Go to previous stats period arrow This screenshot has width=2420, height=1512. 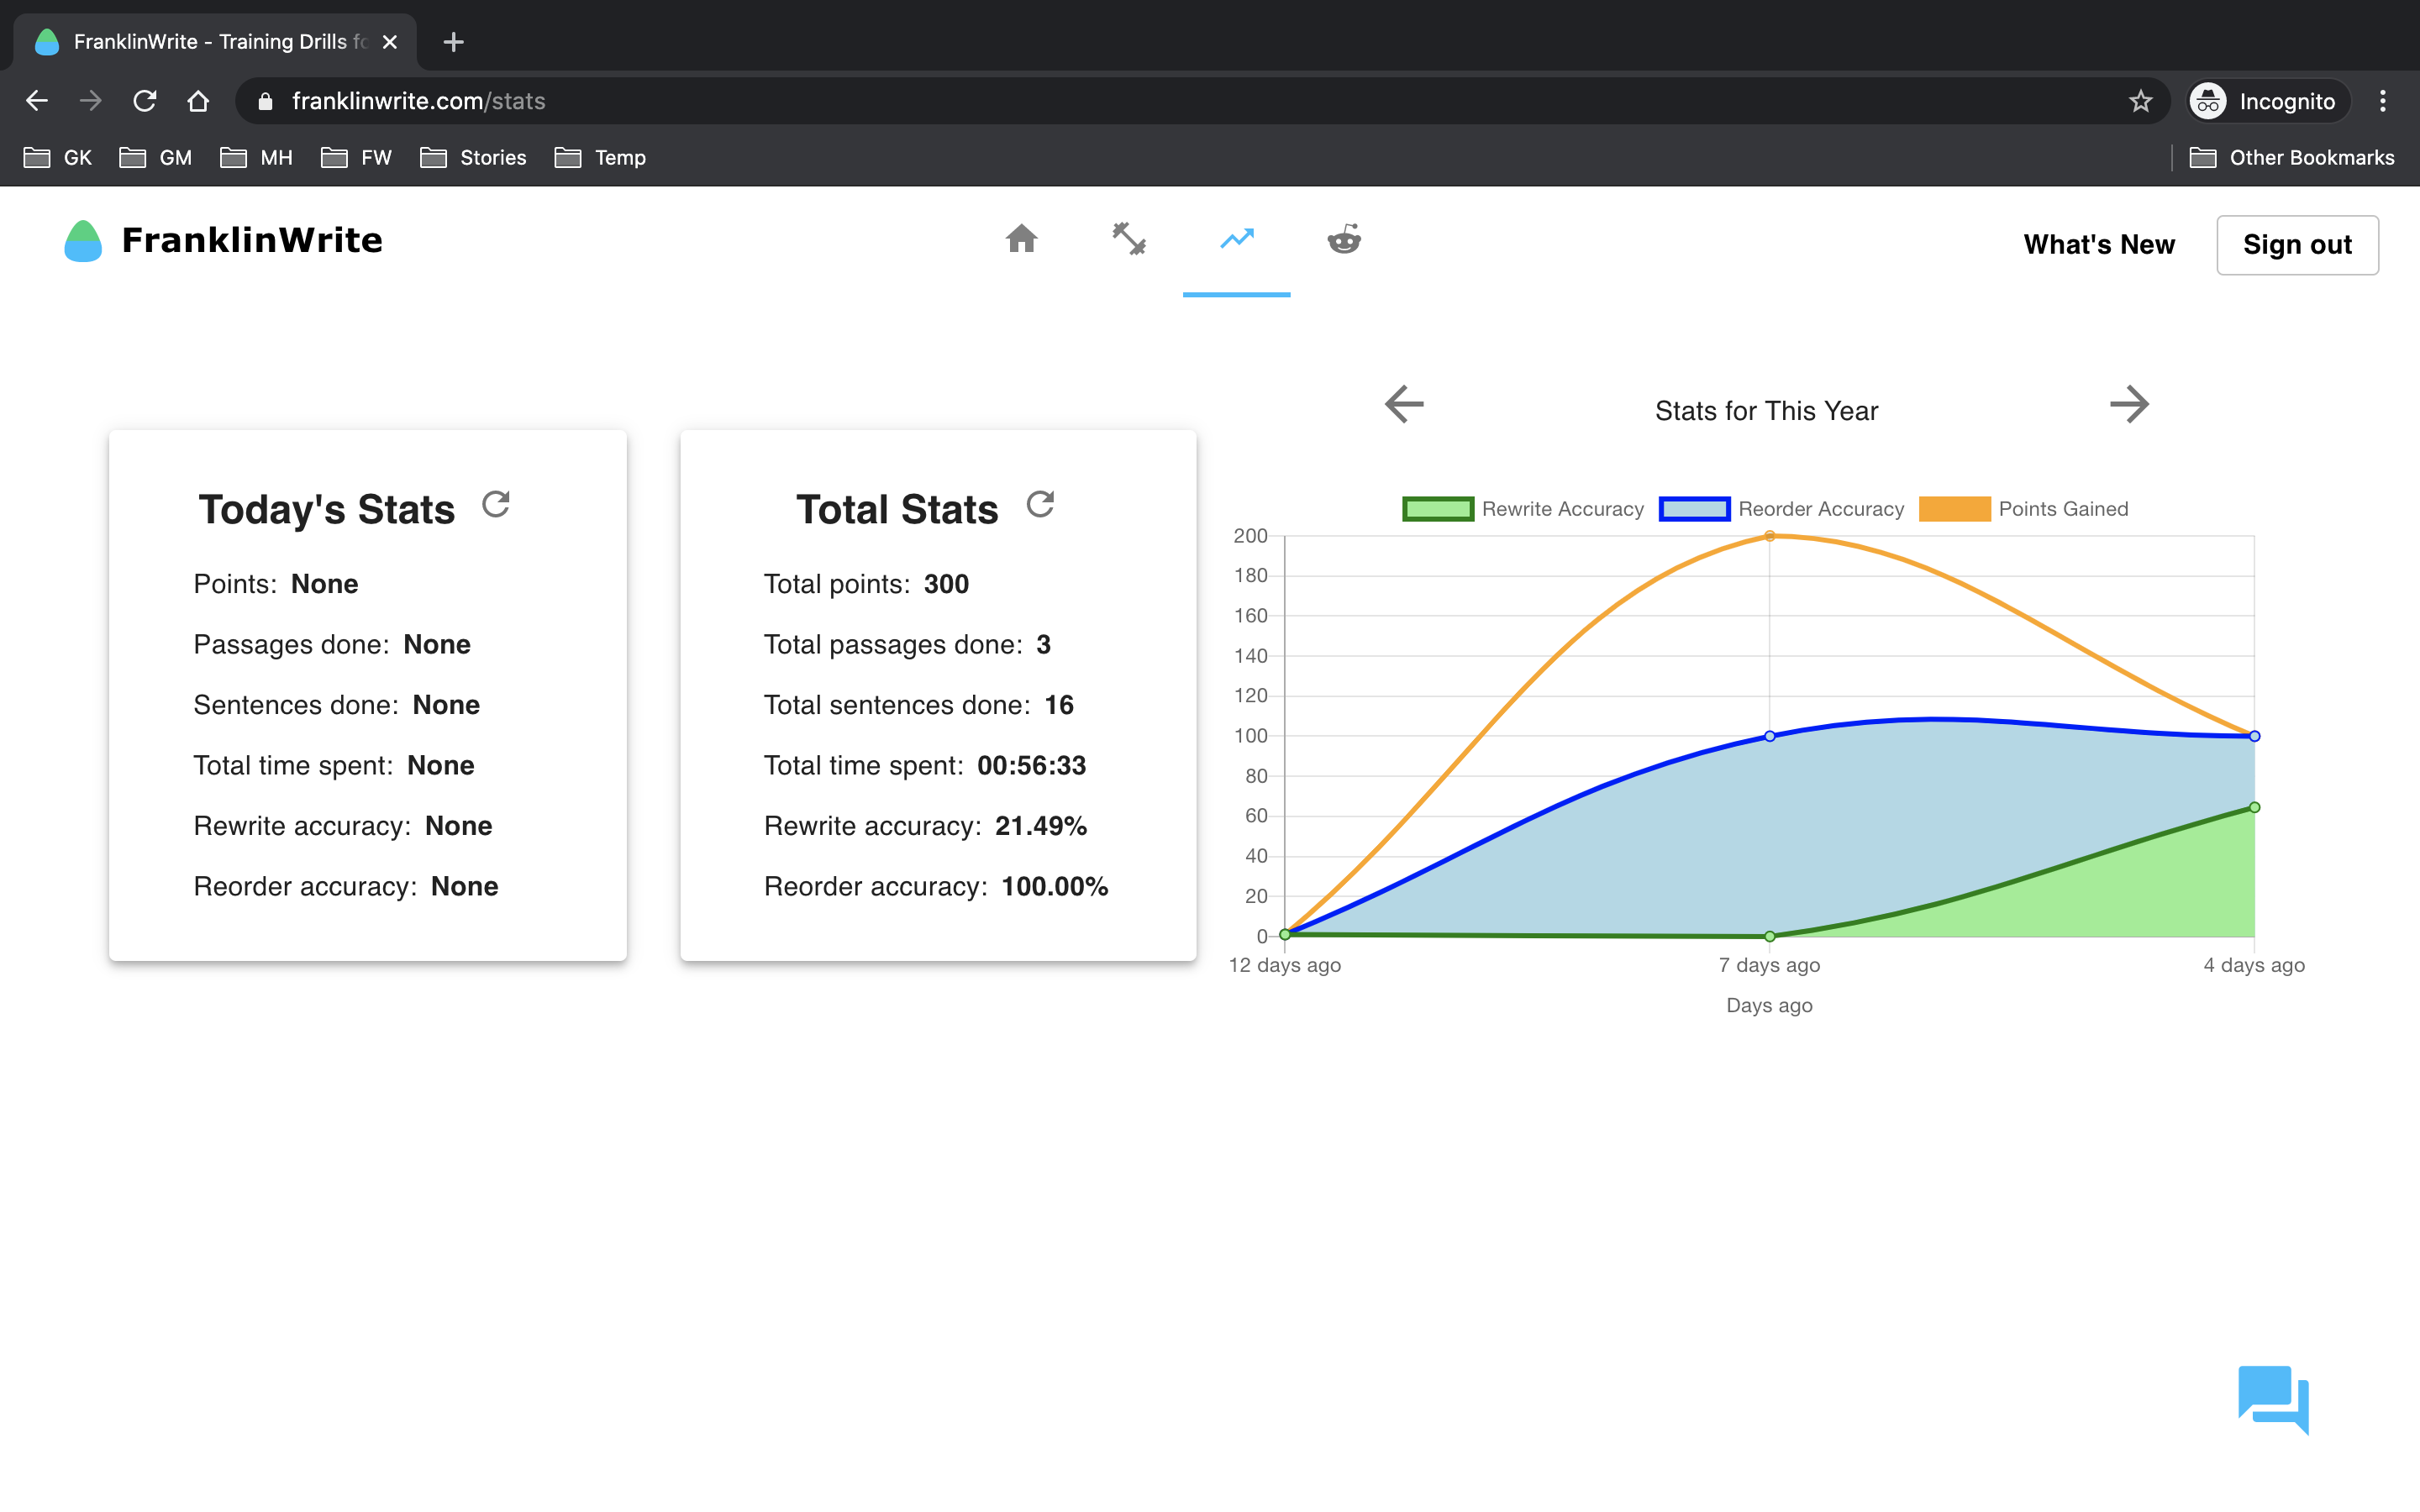[1404, 405]
